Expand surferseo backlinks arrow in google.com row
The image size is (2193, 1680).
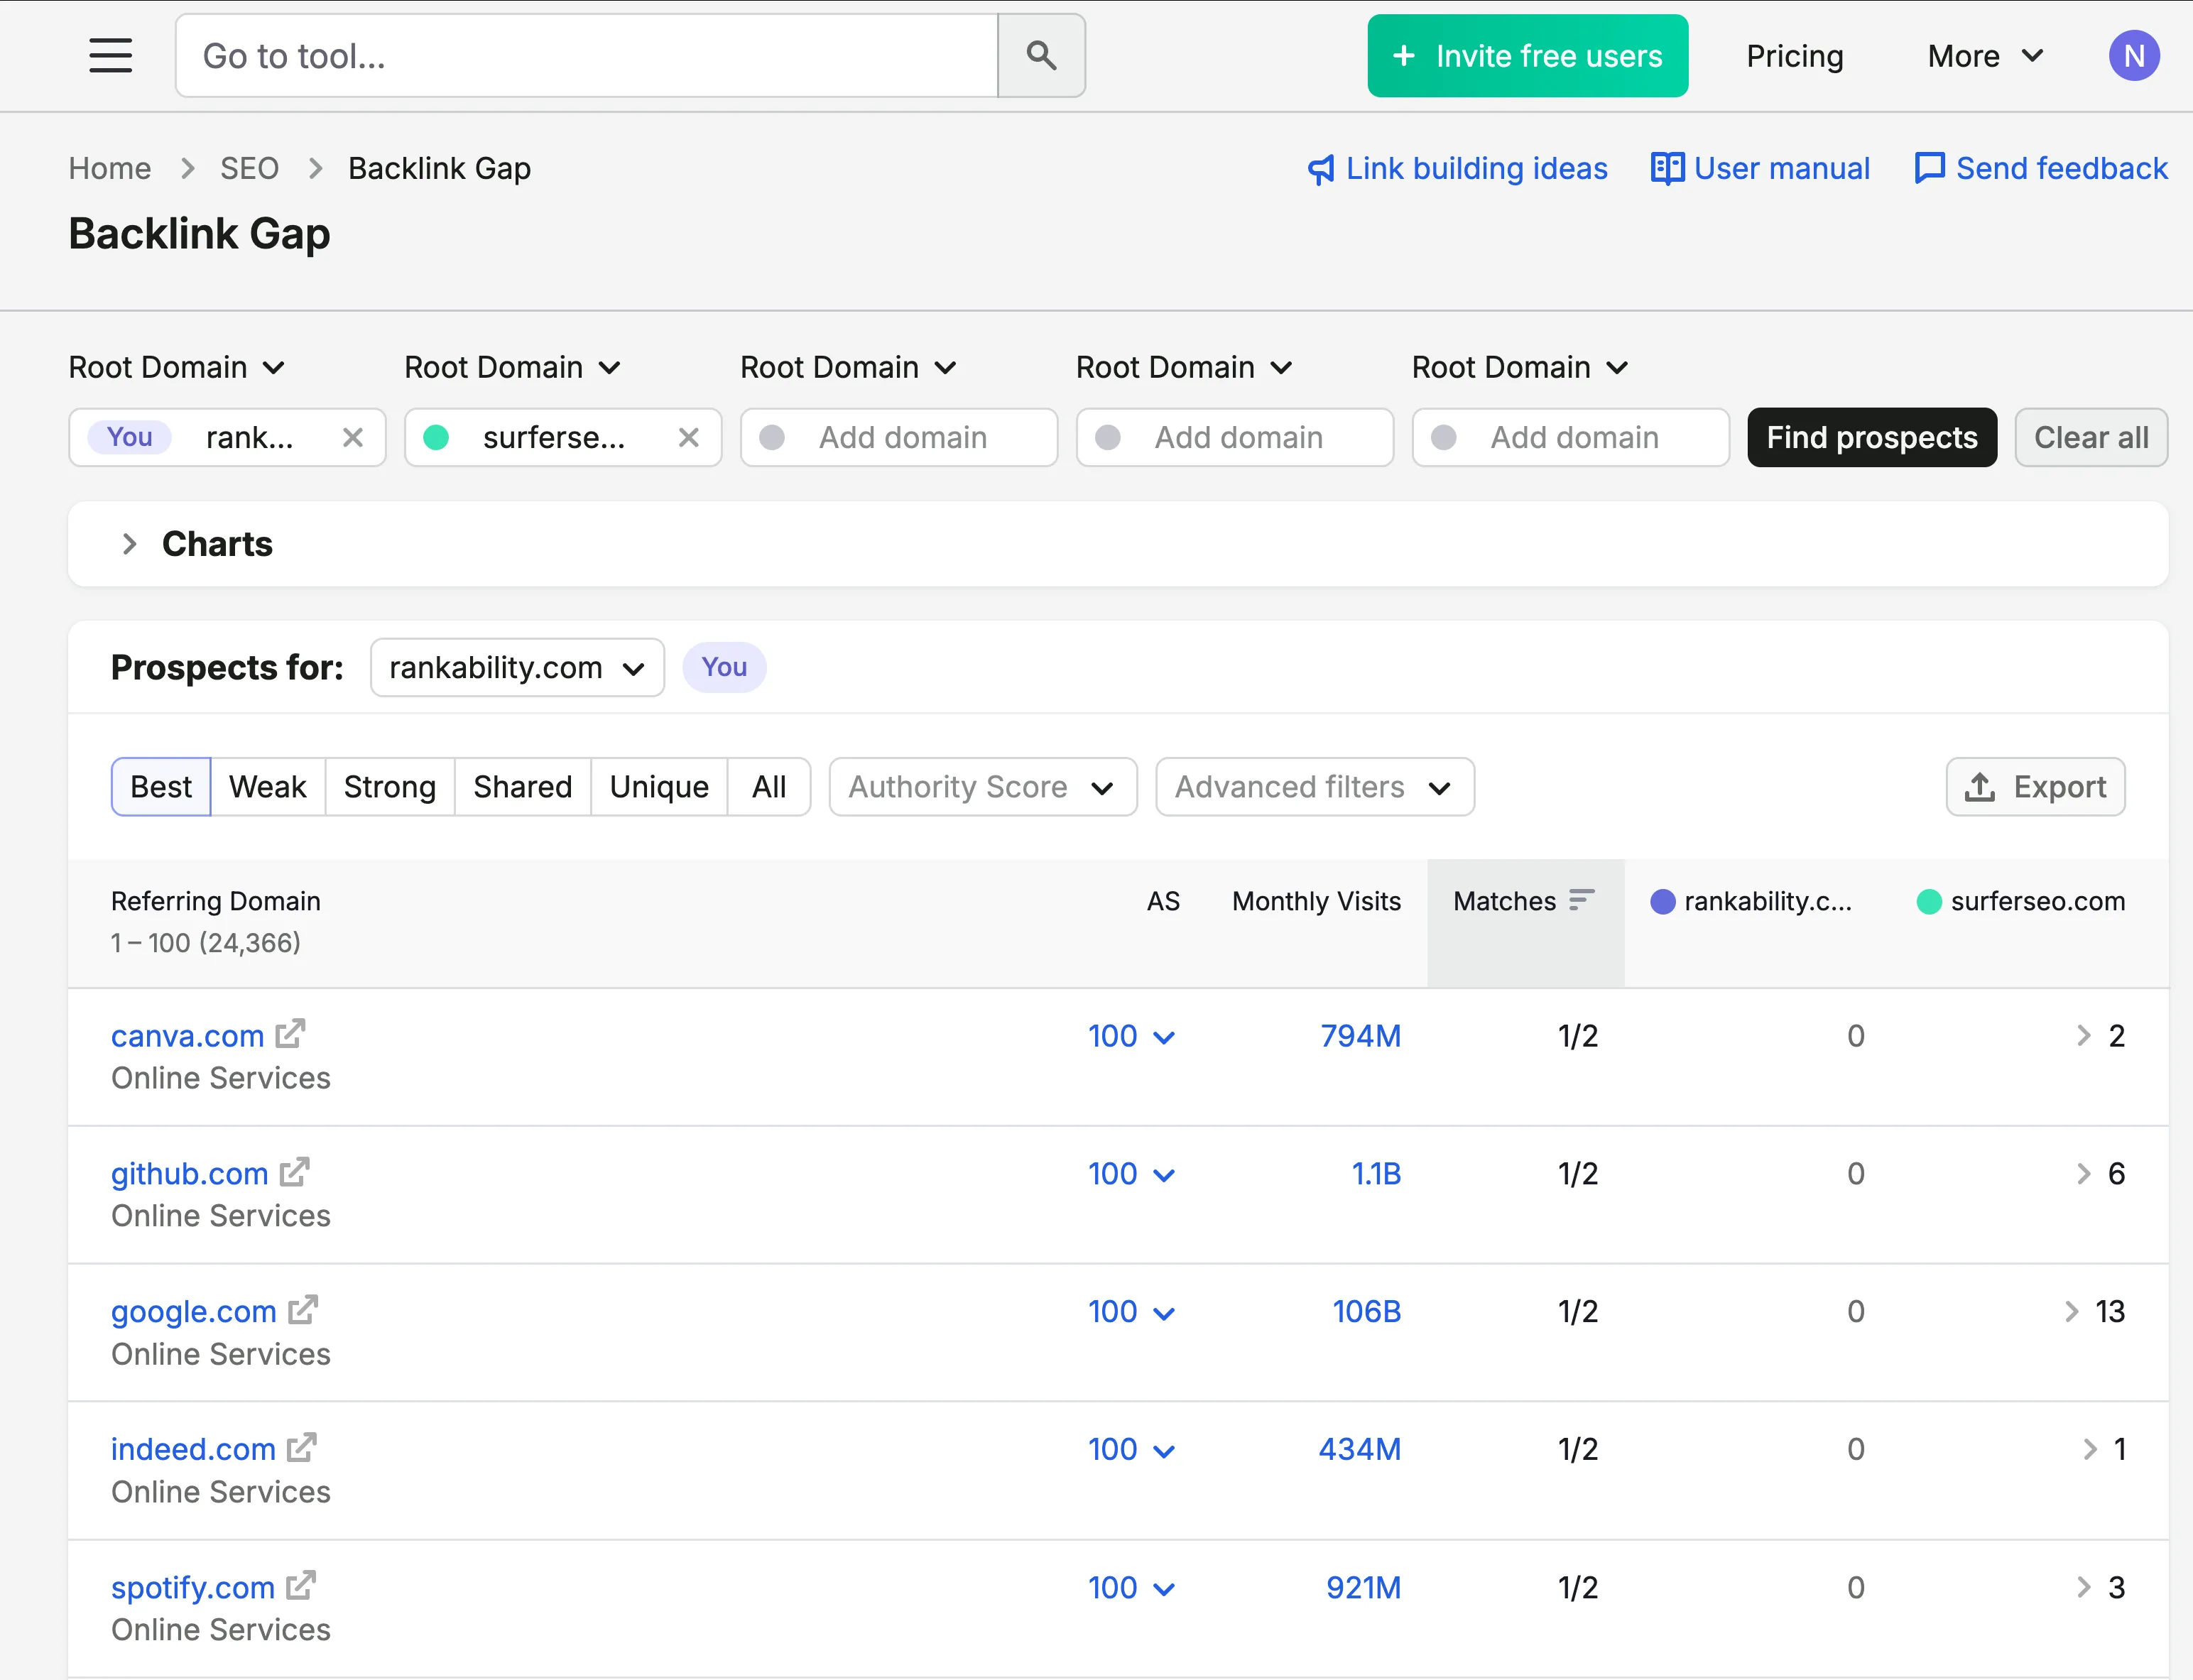point(2071,1312)
